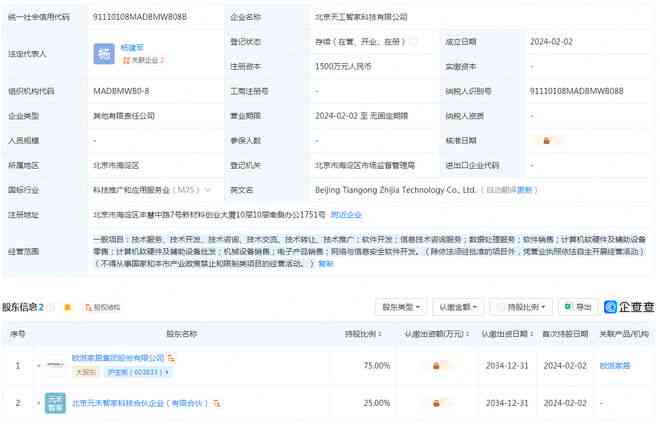Select the credit code 91110108MAD8MW8088 beside 统一社会信用代码

click(x=140, y=17)
